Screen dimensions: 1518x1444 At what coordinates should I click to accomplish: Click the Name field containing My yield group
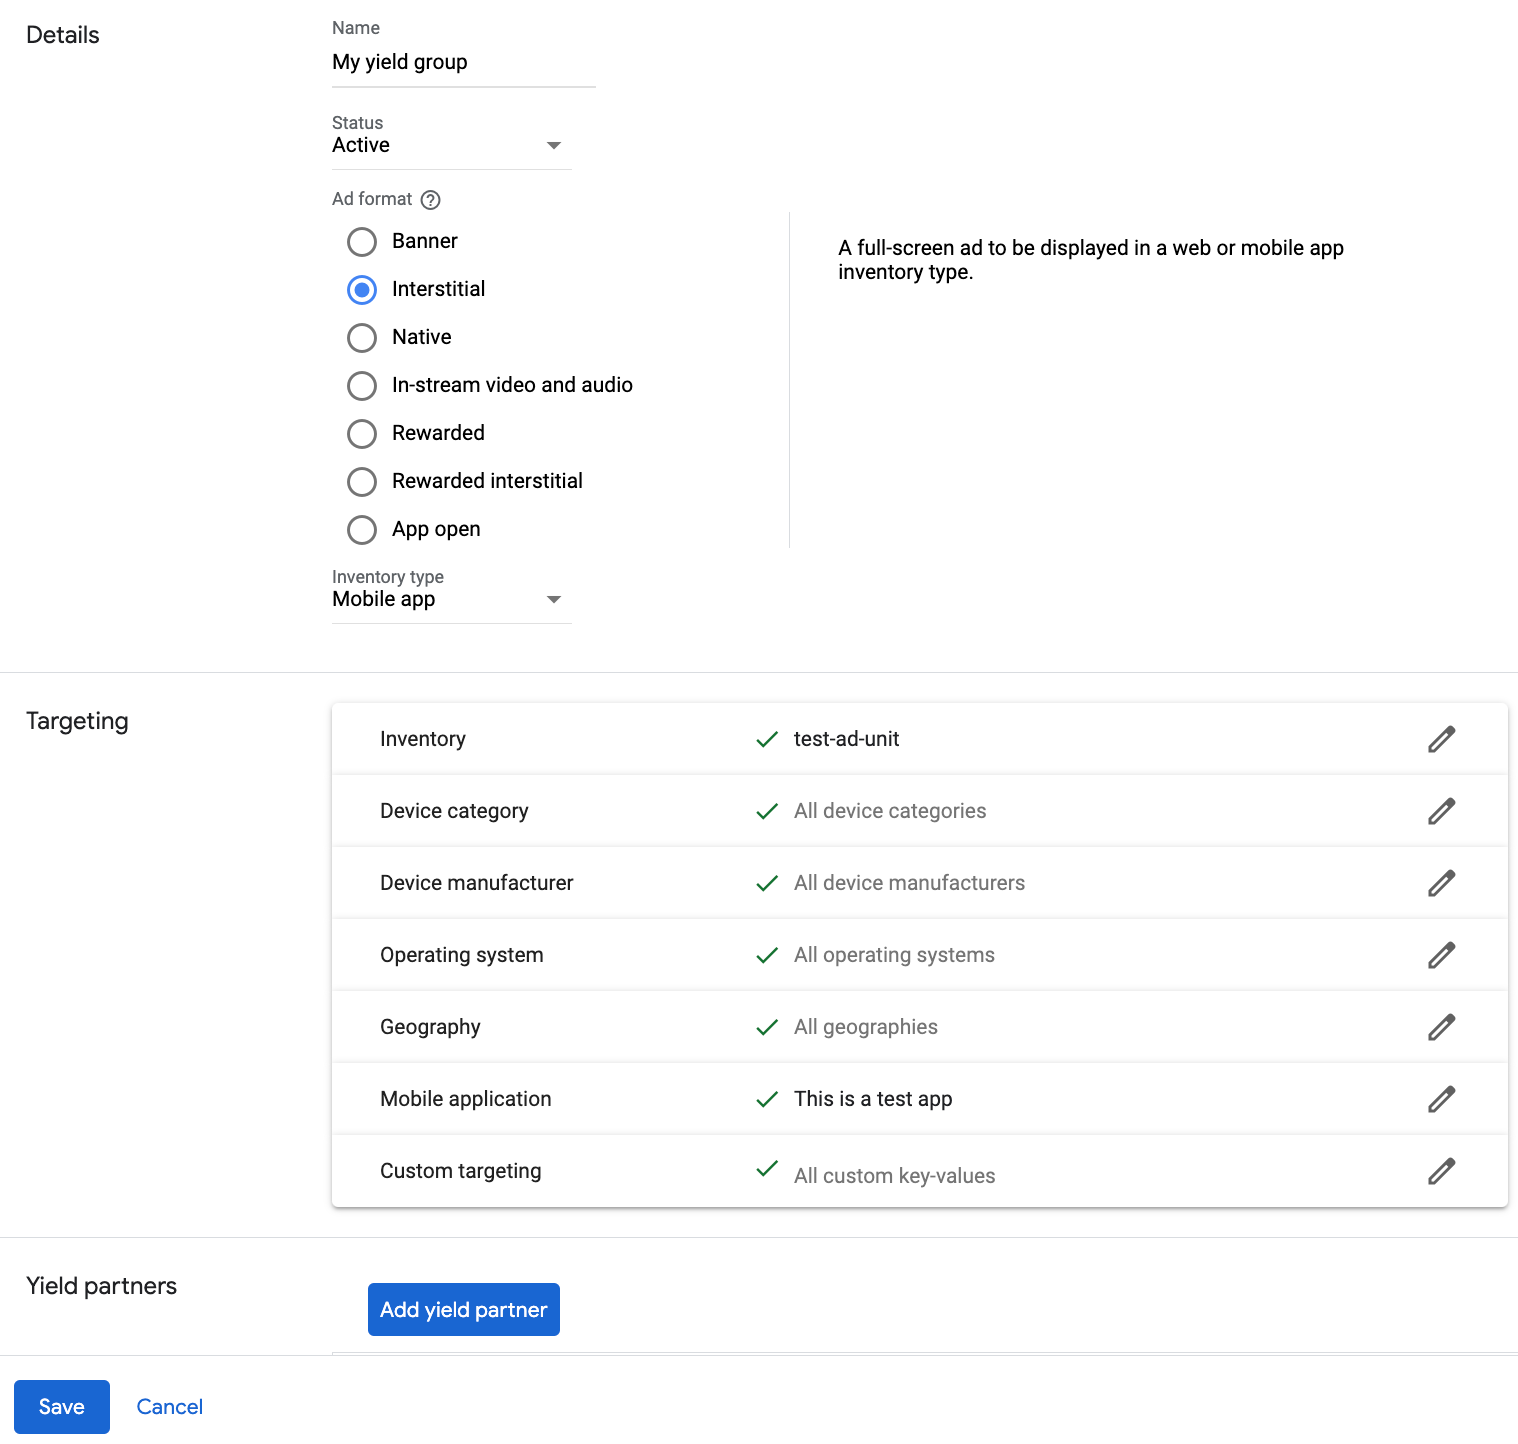coord(463,63)
